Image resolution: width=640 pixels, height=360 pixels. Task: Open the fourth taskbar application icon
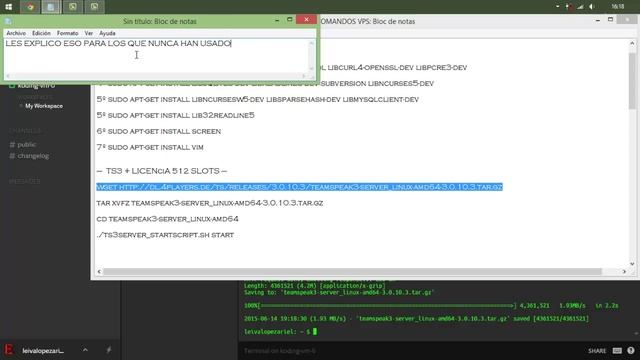[94, 7]
